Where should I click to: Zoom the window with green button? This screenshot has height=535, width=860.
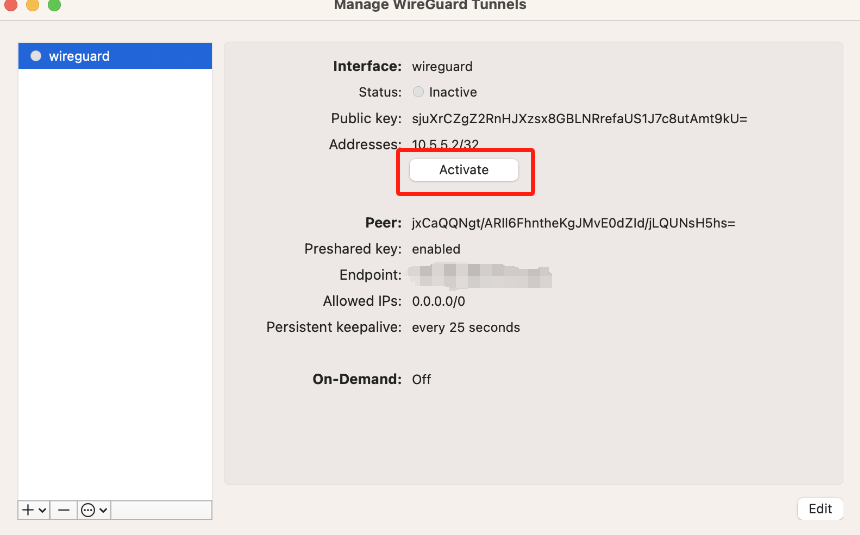(x=54, y=5)
